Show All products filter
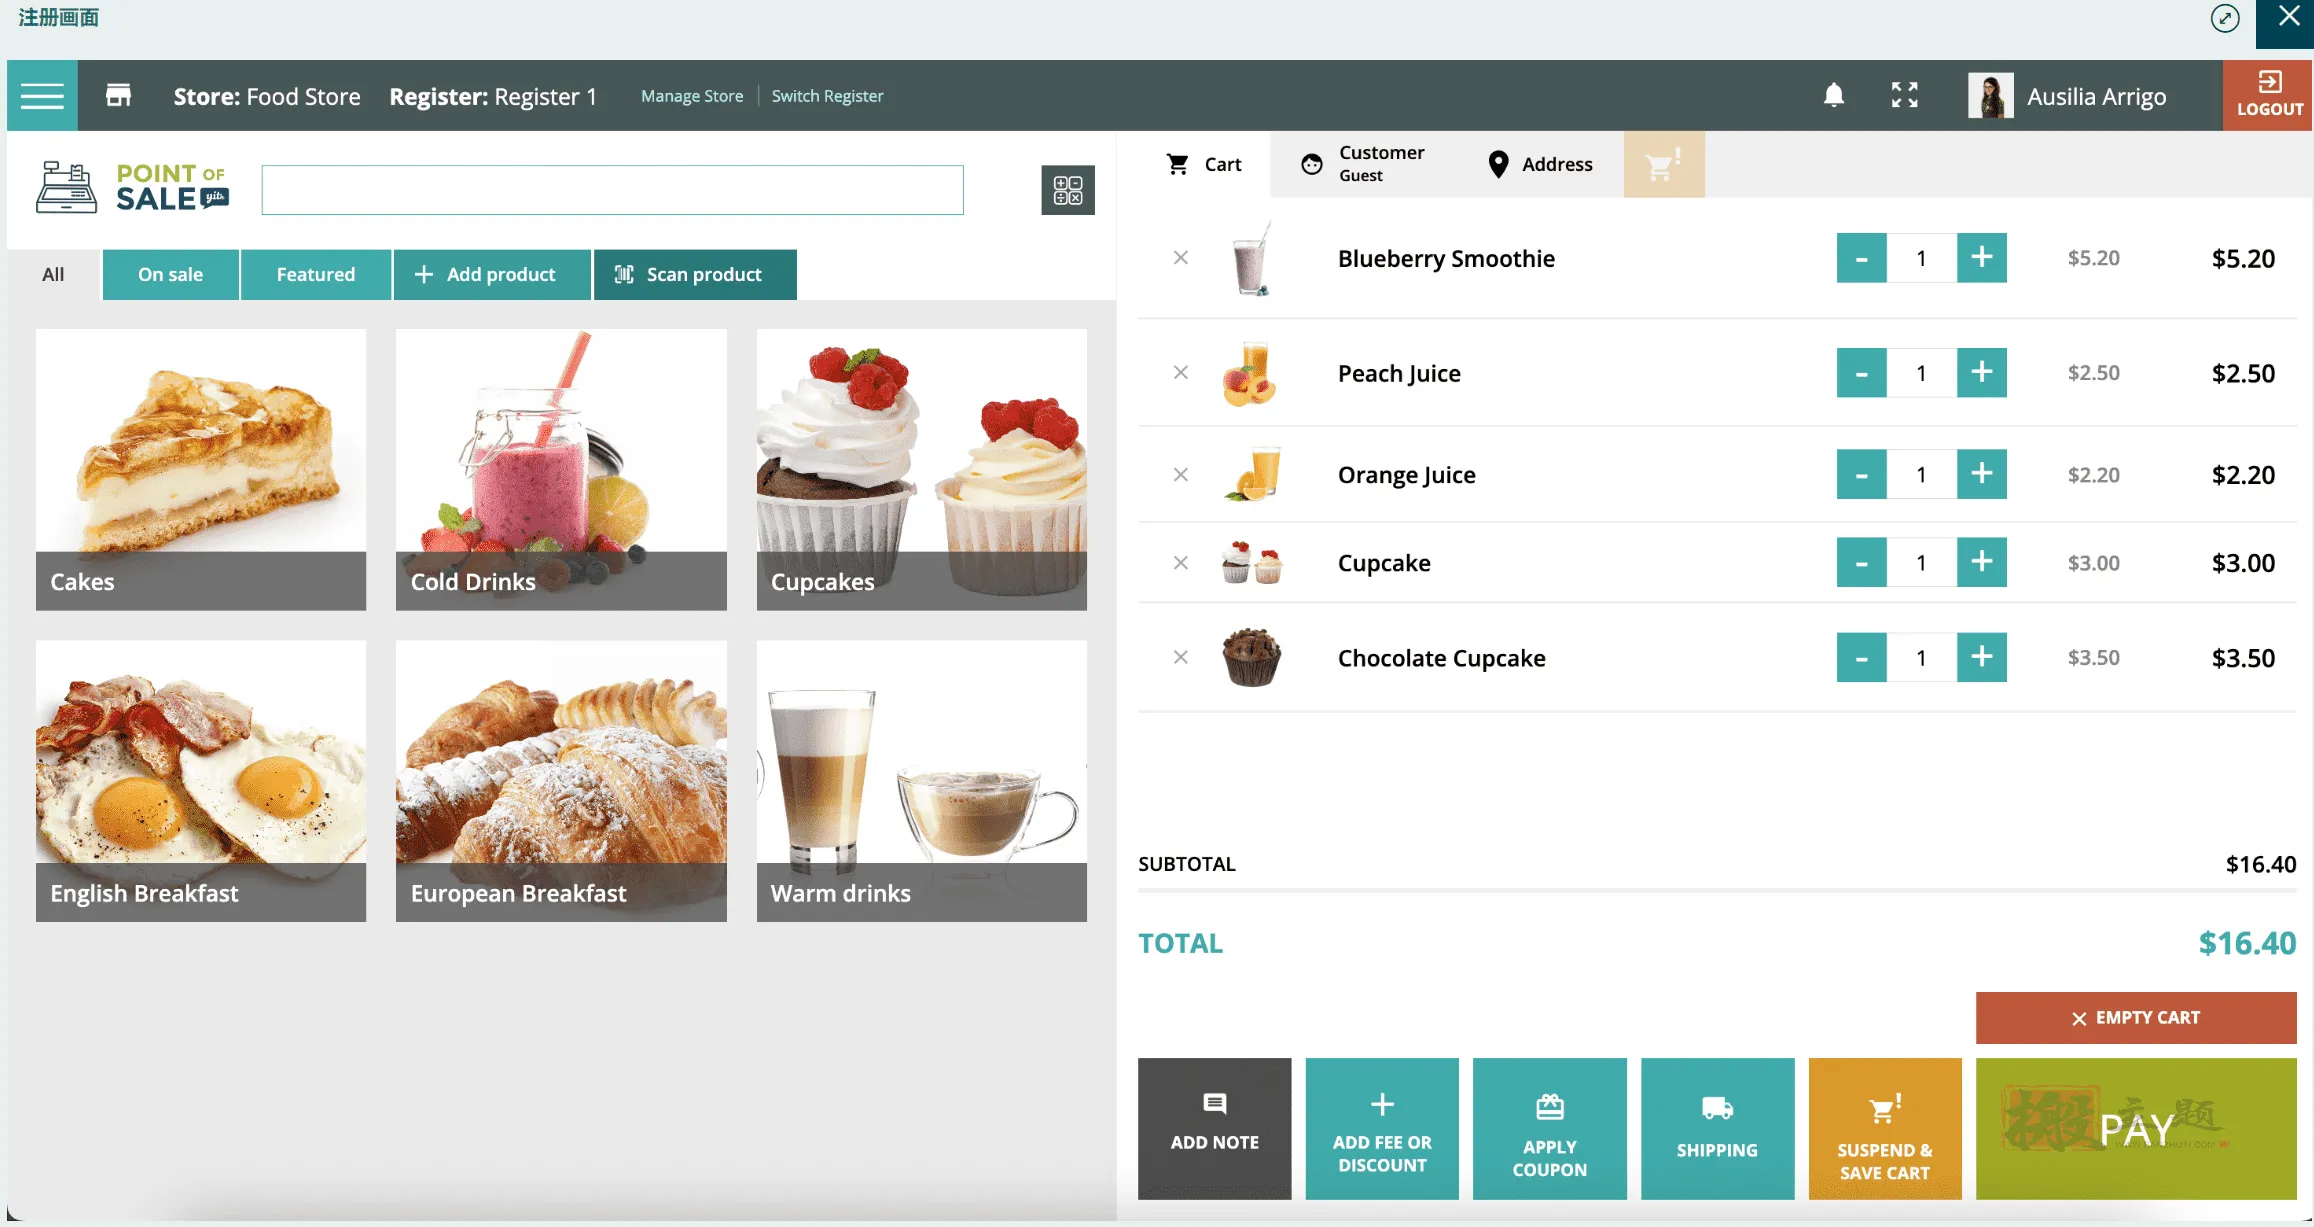 point(53,274)
